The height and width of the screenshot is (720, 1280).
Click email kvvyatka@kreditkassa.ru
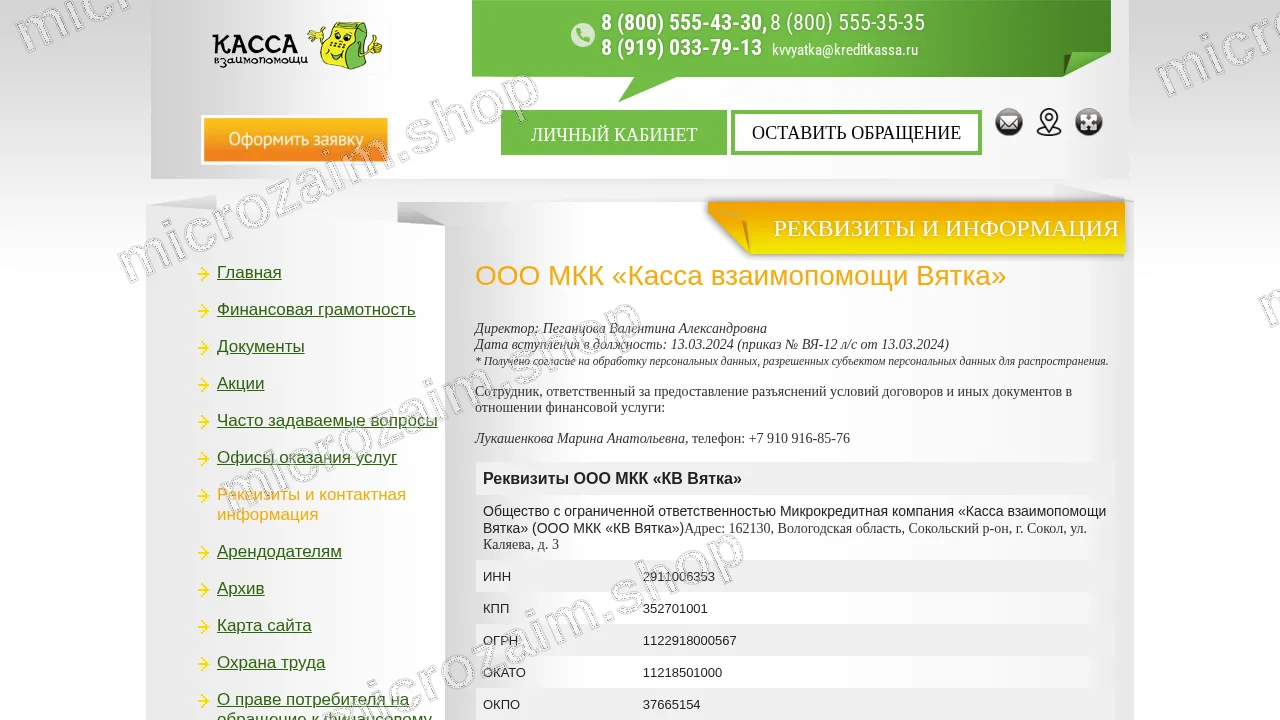click(x=845, y=50)
